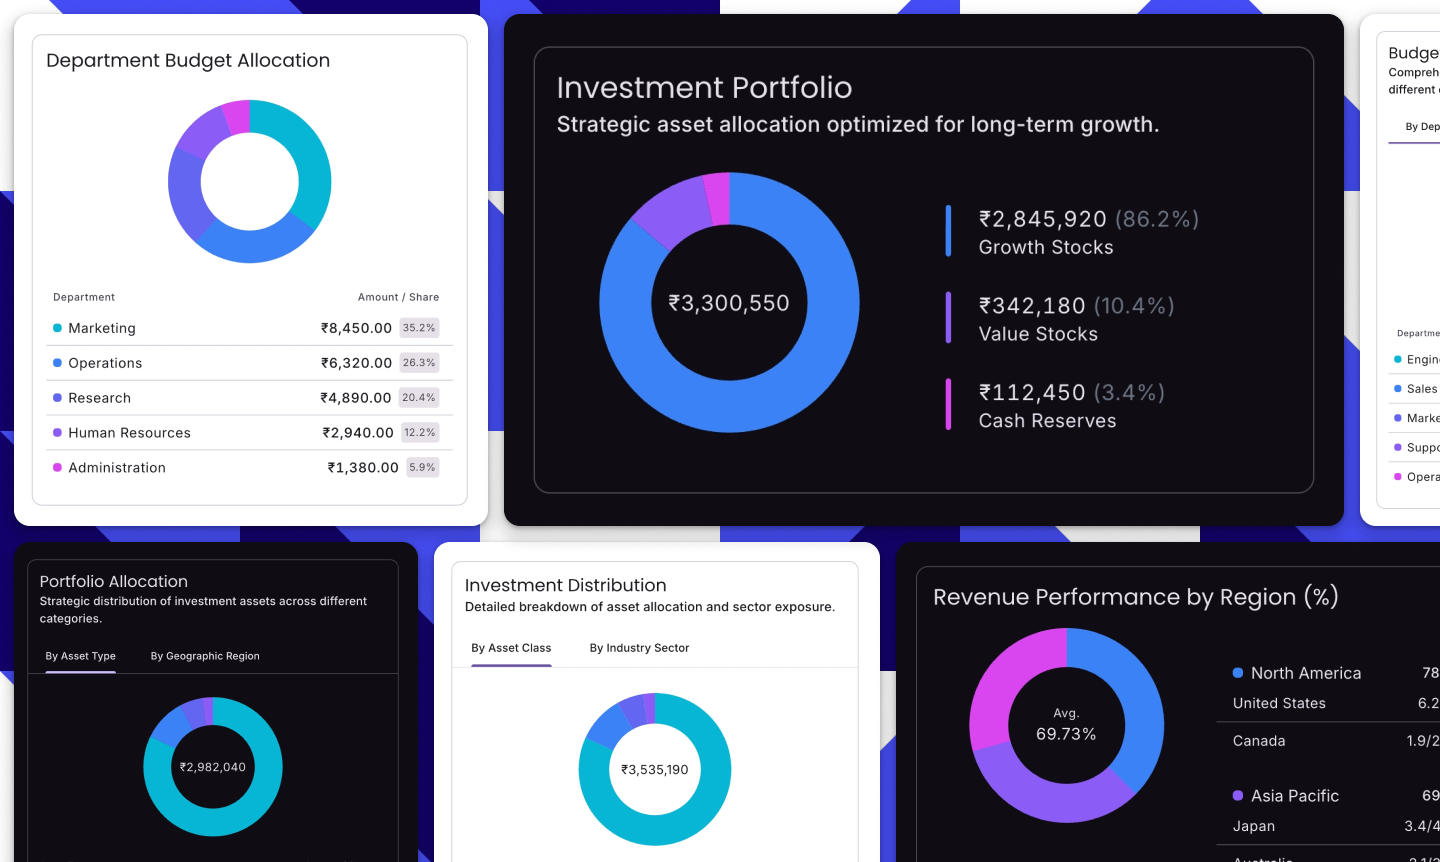1440x862 pixels.
Task: Click the blue dot beside Operations
Action: click(x=57, y=363)
